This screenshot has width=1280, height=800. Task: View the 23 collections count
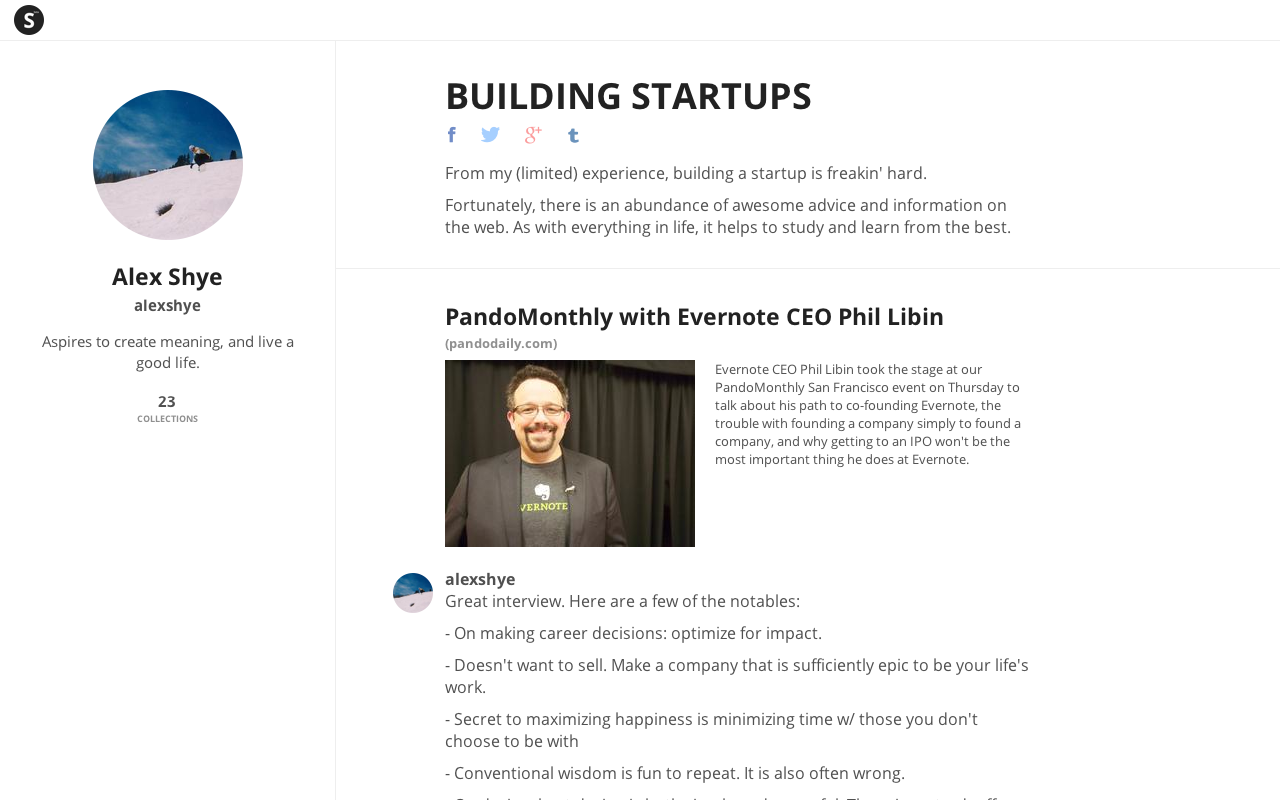click(x=167, y=402)
